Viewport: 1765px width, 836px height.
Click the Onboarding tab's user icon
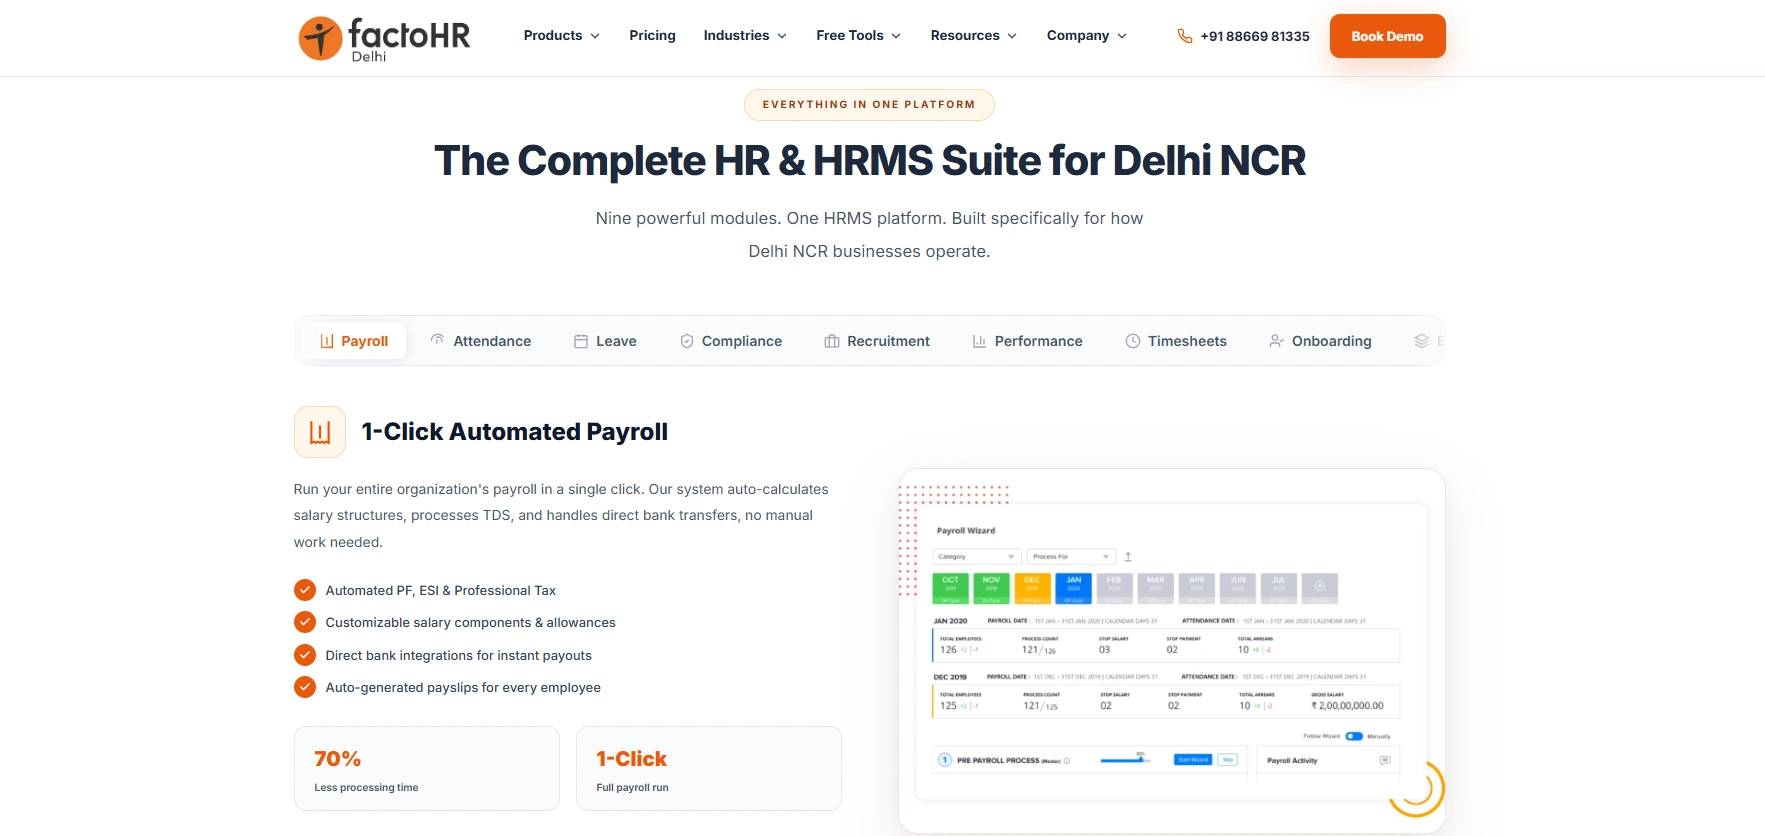click(1277, 341)
